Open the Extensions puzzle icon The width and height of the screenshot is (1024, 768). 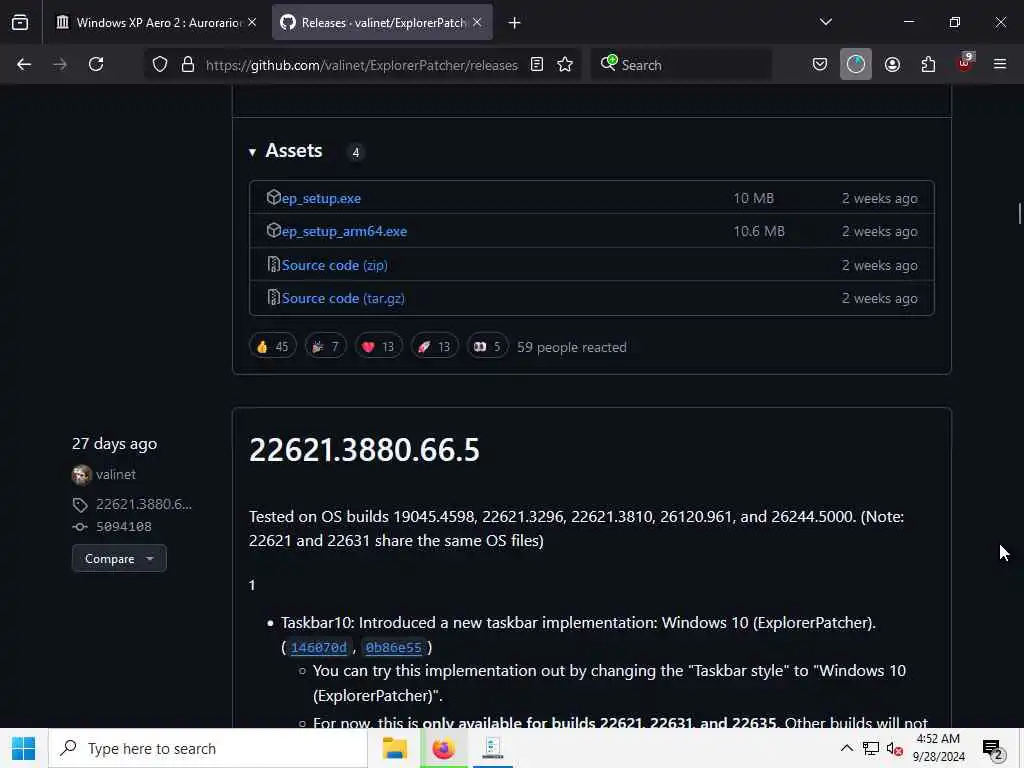[928, 64]
